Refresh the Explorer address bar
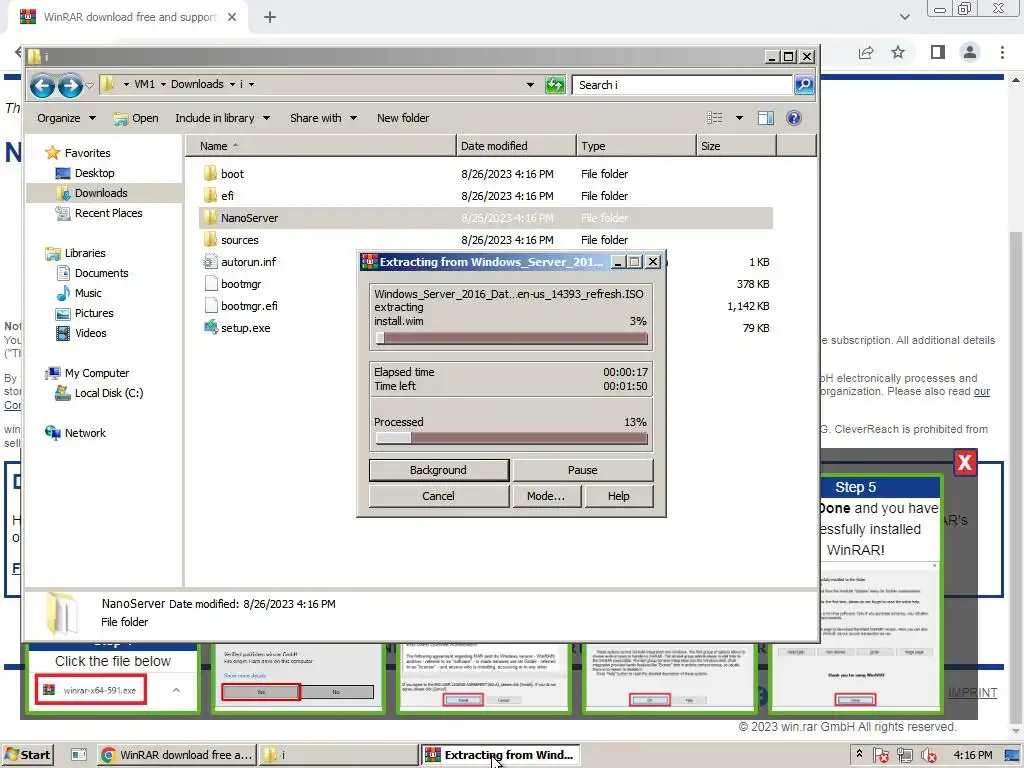This screenshot has height=768, width=1024. click(555, 85)
